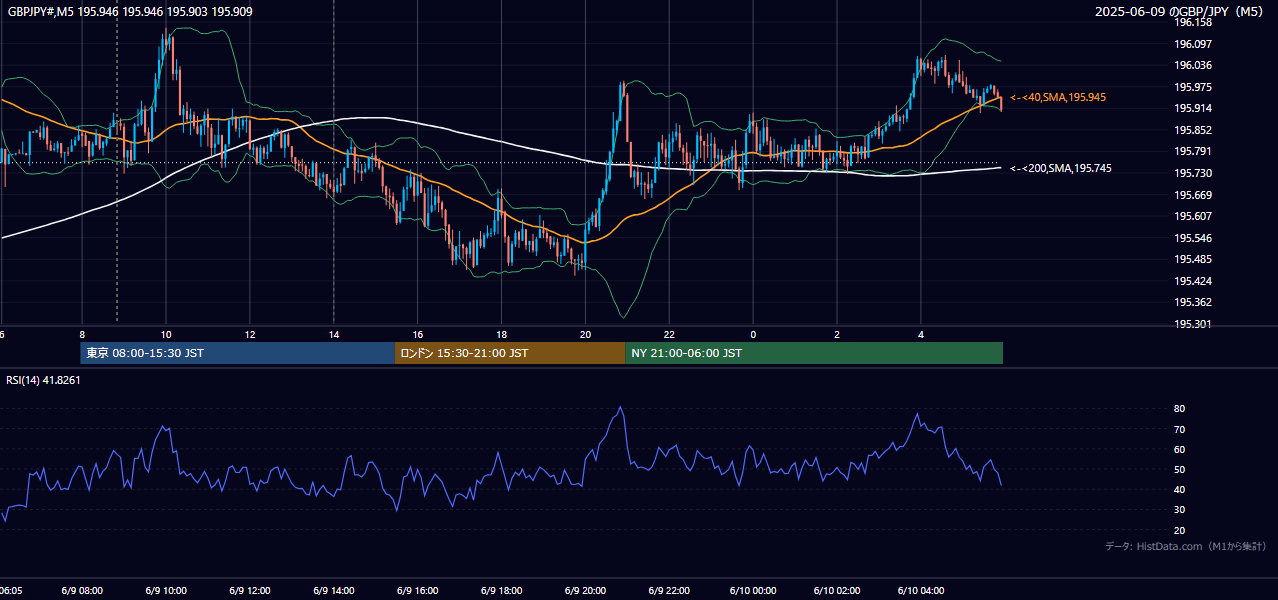Click the 6/9 14:00 time axis label

tap(334, 591)
